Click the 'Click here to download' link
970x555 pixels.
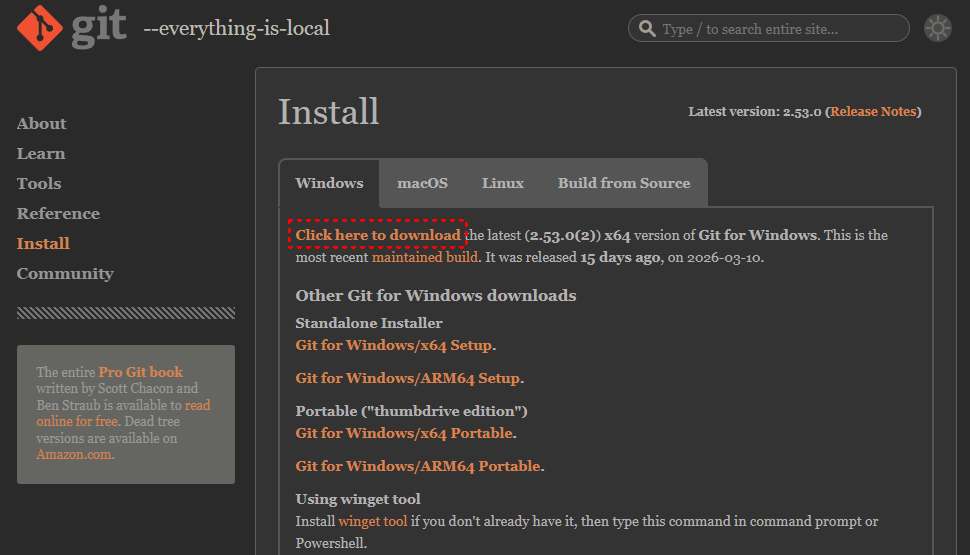pyautogui.click(x=378, y=235)
